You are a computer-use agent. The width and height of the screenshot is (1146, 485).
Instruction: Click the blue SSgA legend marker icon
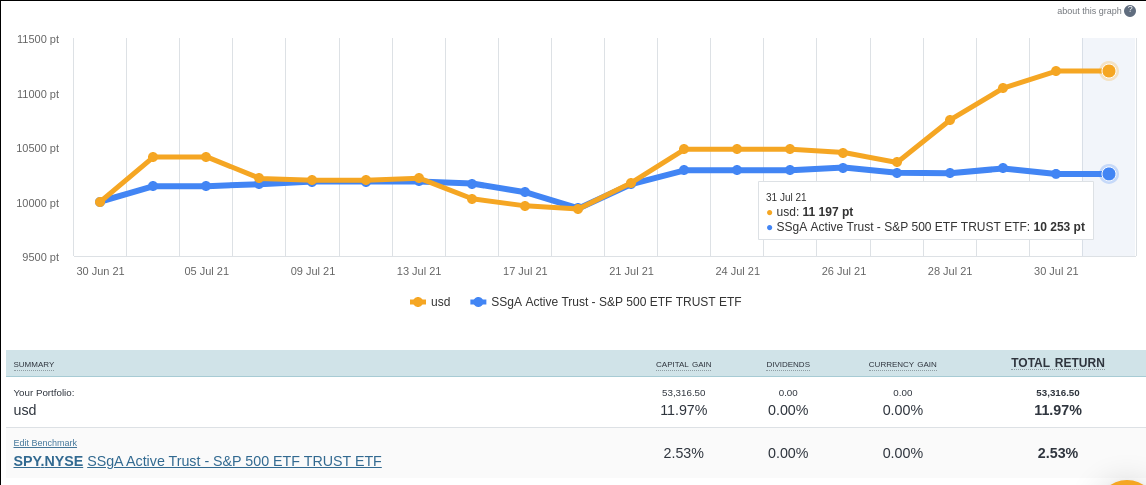(478, 301)
